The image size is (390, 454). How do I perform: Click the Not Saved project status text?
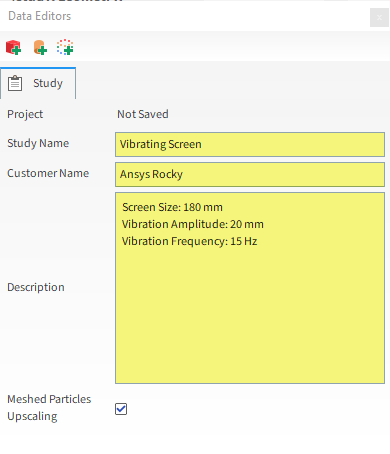[x=143, y=114]
